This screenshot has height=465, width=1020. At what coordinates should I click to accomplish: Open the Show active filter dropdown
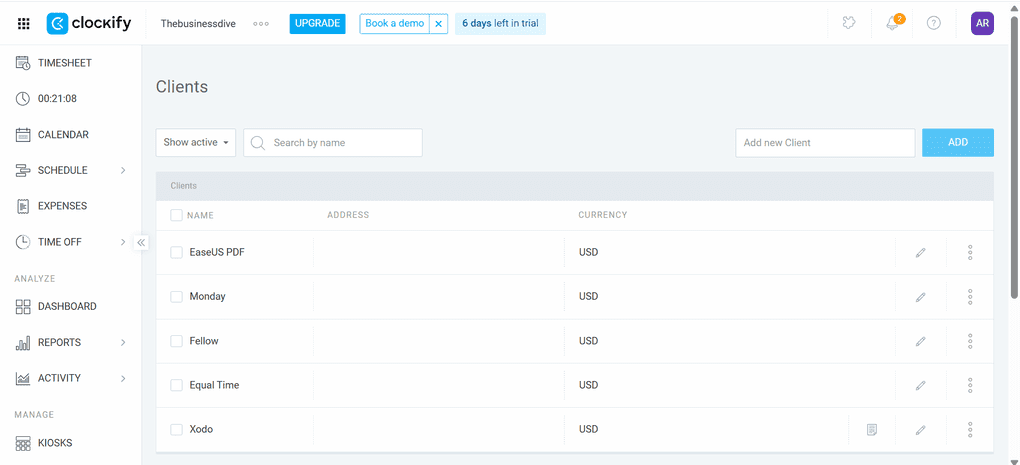(x=196, y=142)
